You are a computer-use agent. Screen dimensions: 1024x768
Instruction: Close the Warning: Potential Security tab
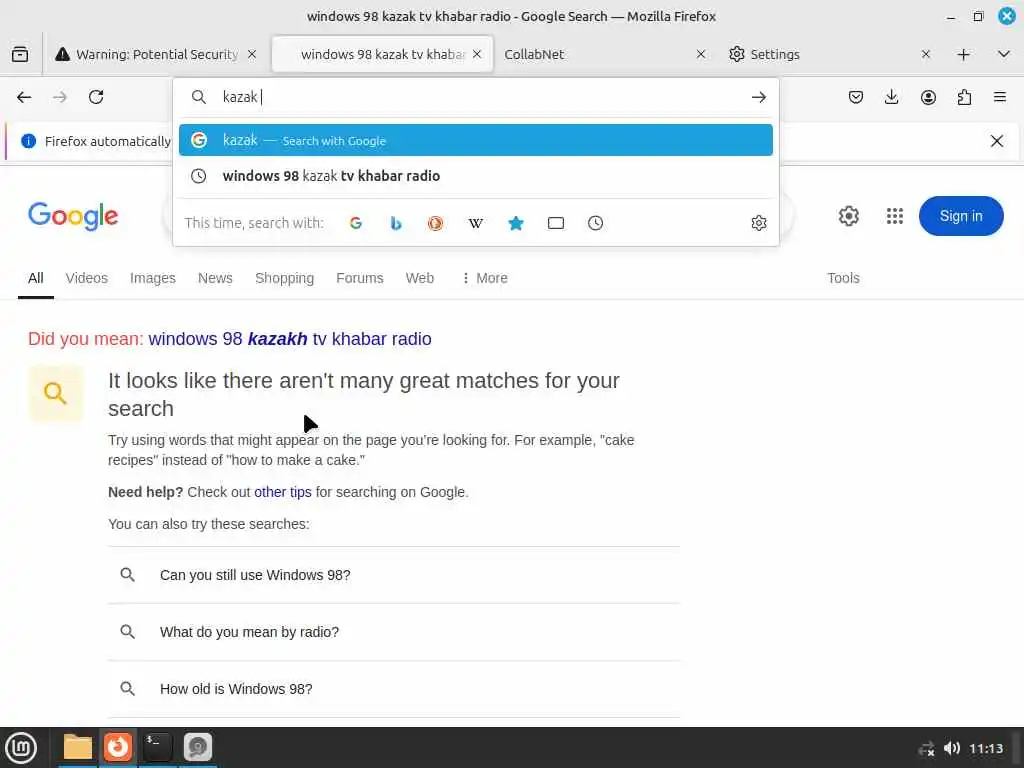pos(252,54)
